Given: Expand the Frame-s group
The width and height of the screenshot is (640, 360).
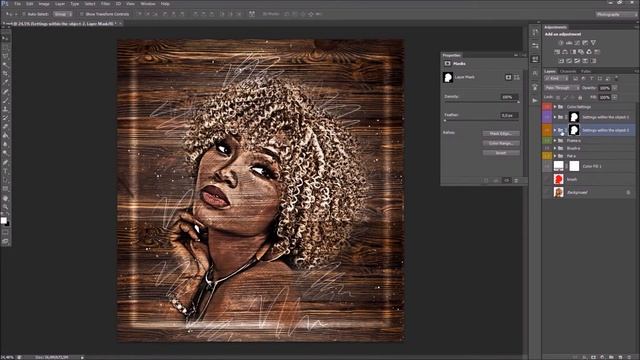Looking at the screenshot, I should (555, 140).
